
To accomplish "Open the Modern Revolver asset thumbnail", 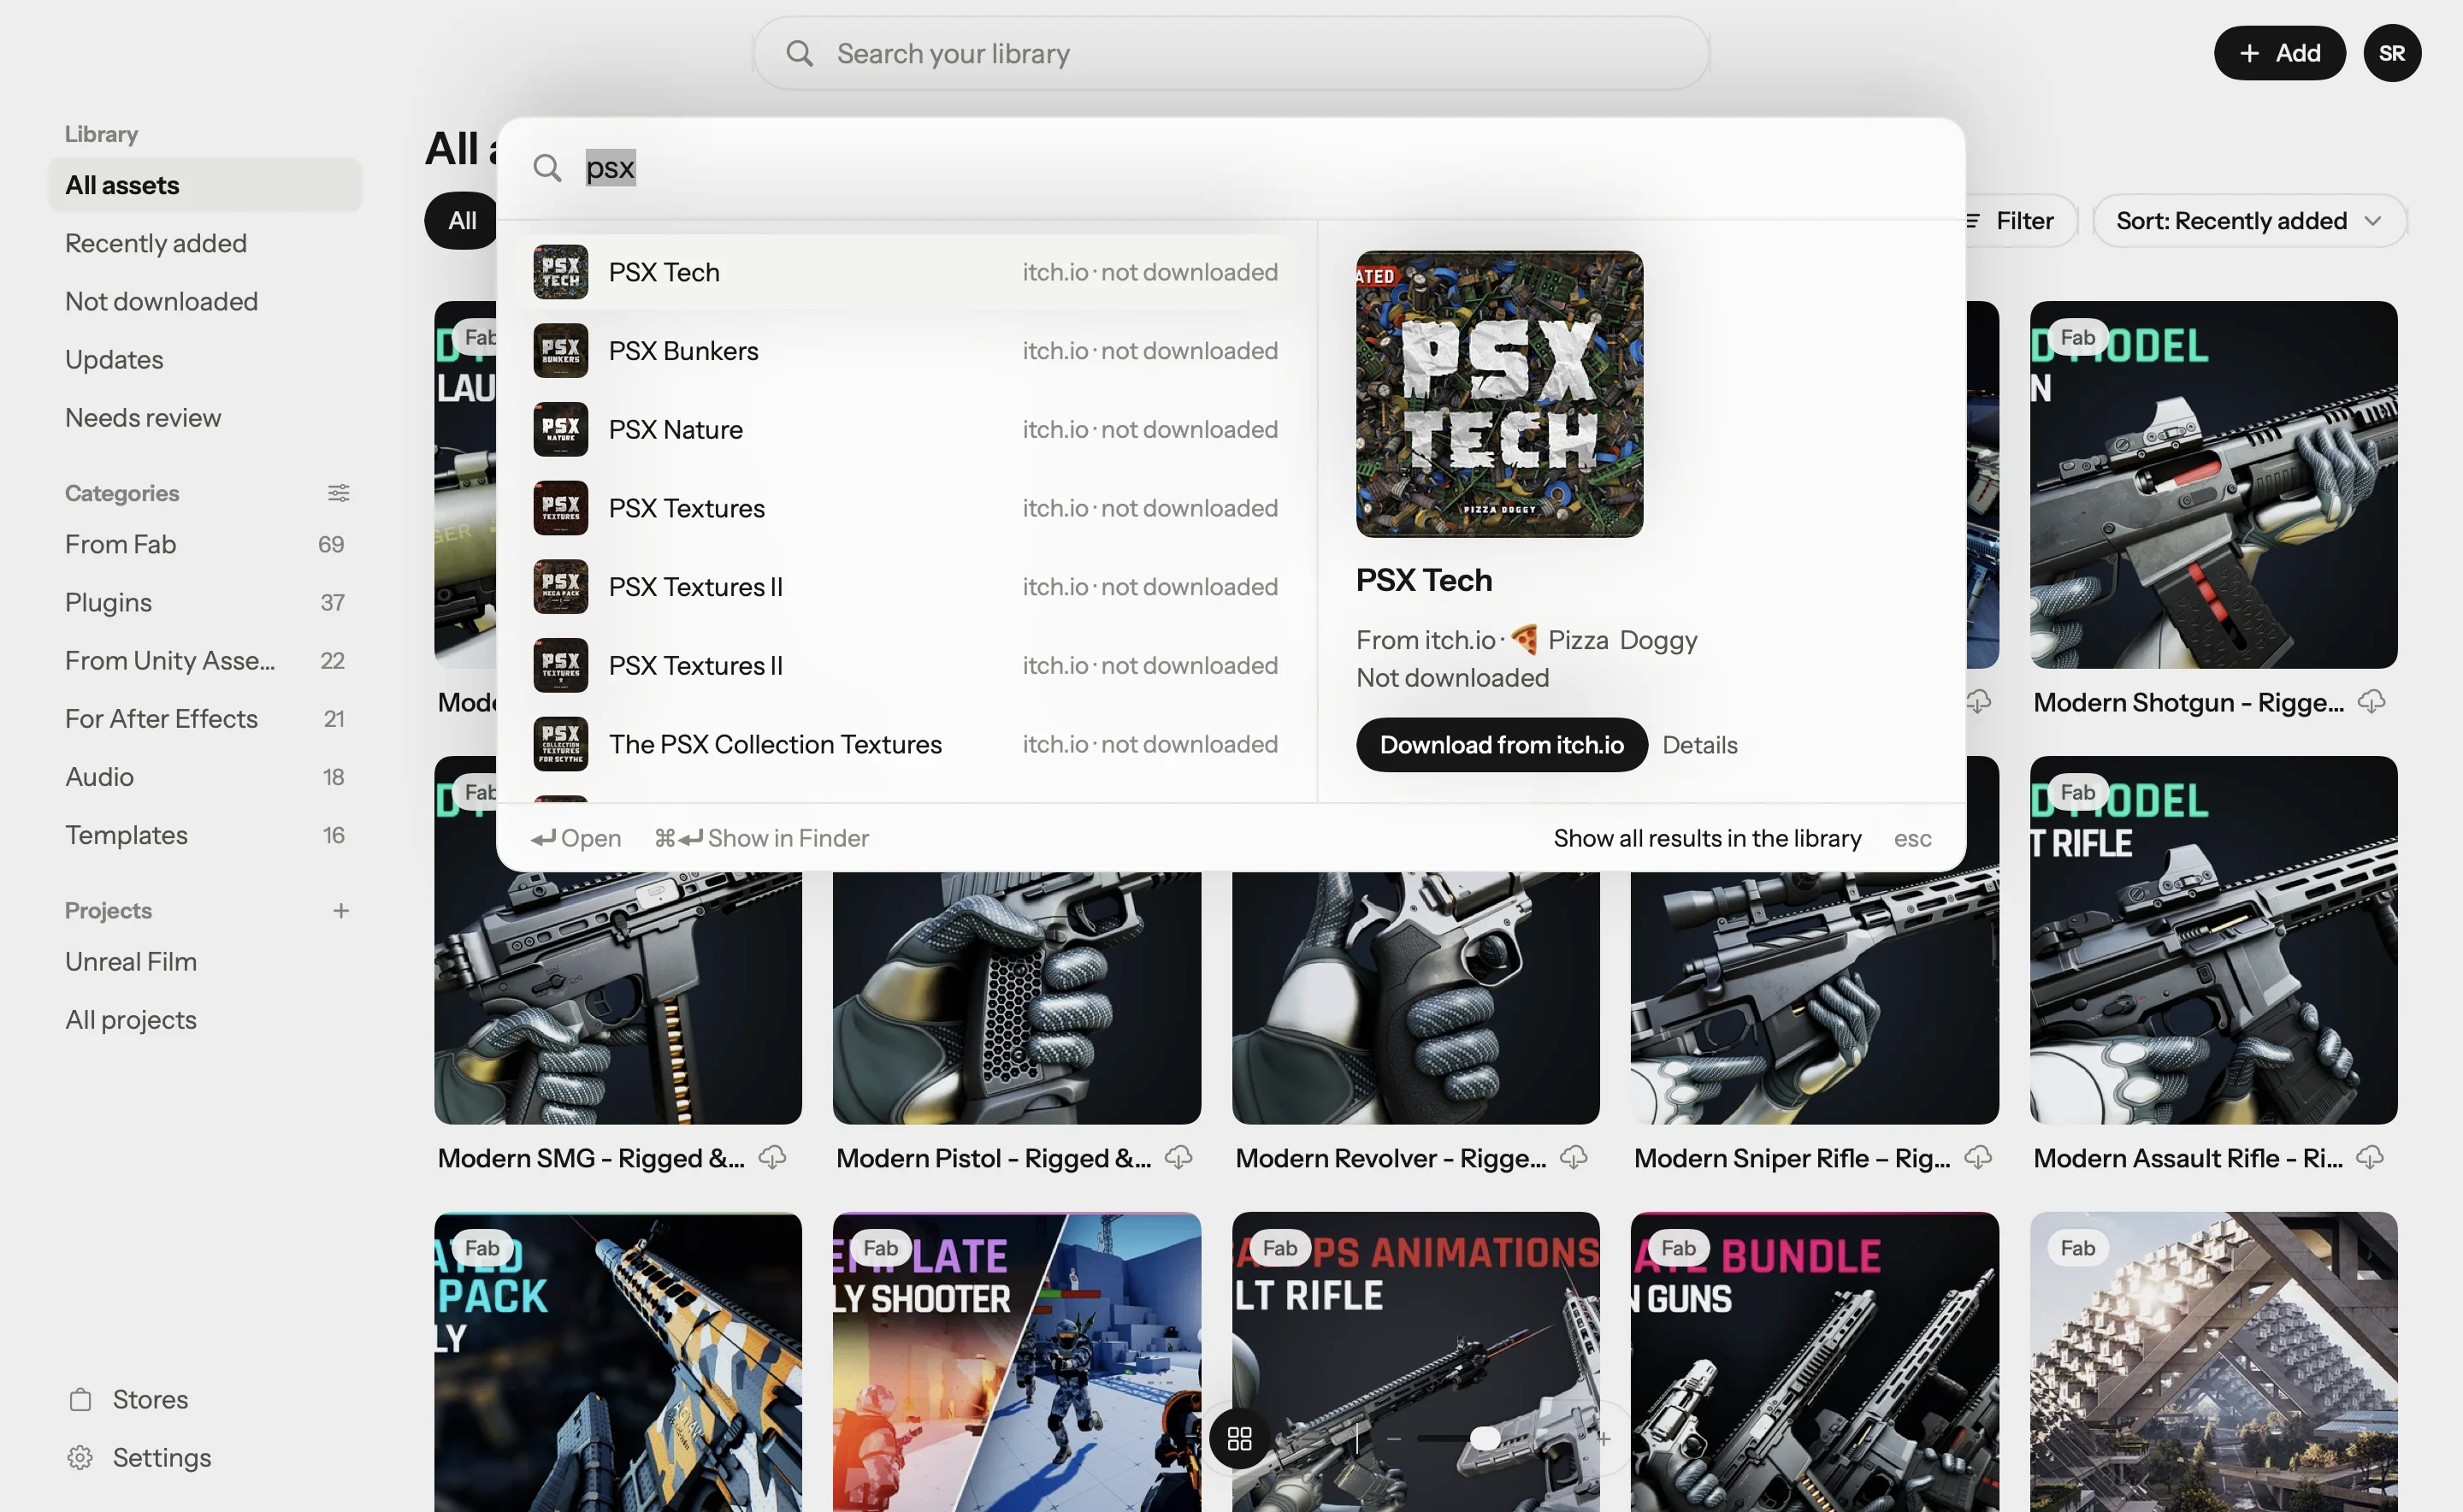I will pos(1415,998).
